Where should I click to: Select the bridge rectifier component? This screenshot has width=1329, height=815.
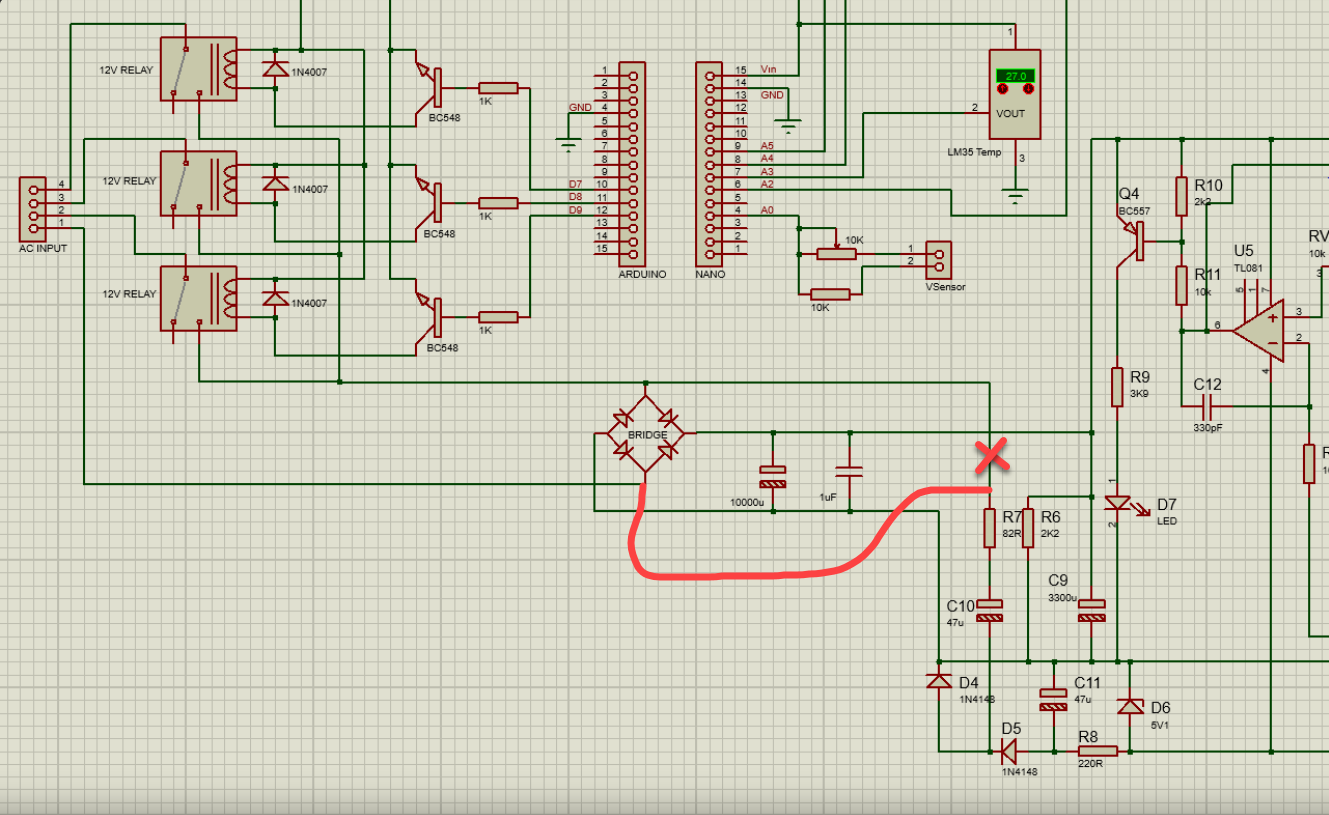[x=645, y=433]
